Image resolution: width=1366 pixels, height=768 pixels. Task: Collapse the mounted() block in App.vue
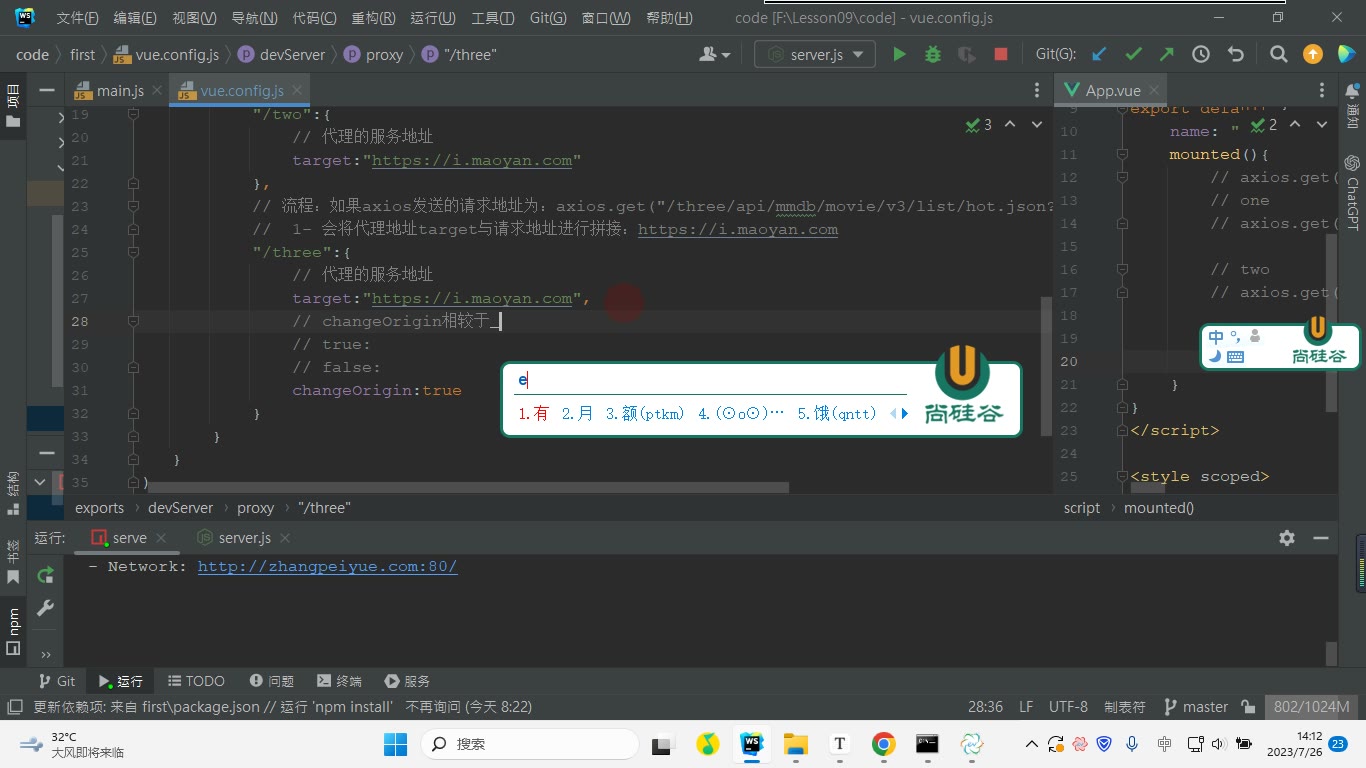coord(1122,155)
